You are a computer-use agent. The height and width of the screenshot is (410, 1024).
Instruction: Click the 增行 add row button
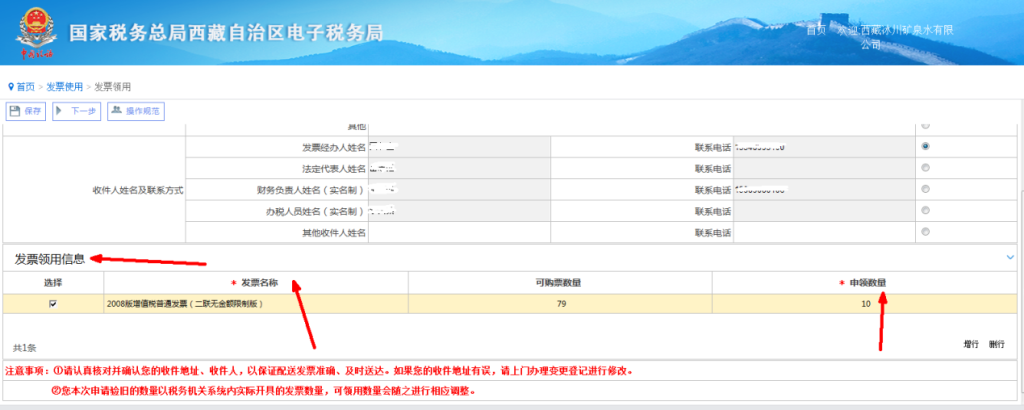pos(970,344)
